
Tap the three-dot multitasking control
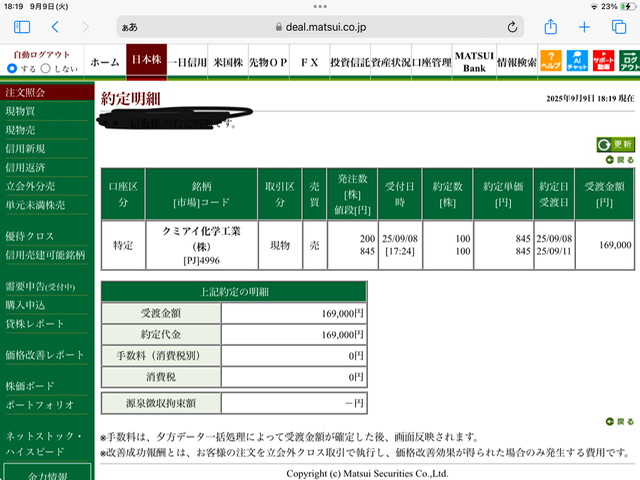tap(320, 7)
